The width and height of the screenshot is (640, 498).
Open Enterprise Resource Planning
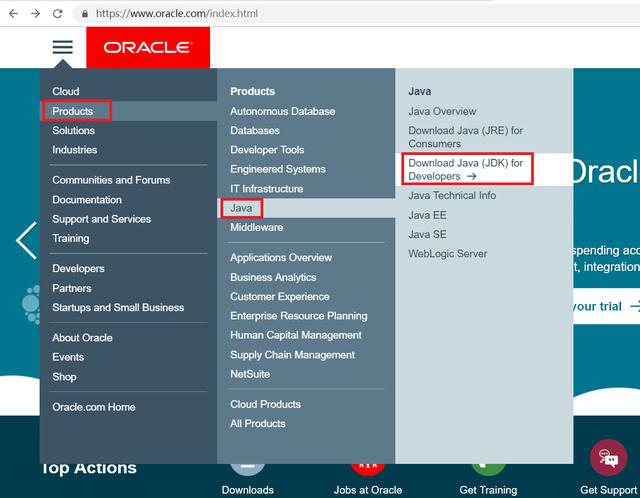pos(299,316)
